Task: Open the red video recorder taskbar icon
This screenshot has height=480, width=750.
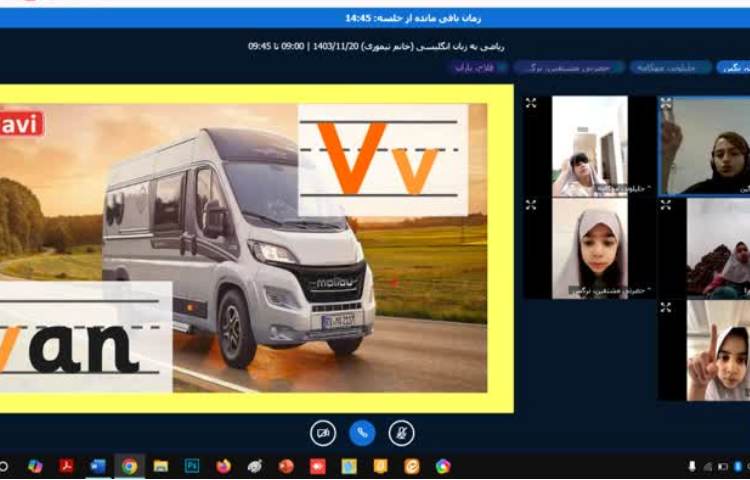Action: (318, 466)
